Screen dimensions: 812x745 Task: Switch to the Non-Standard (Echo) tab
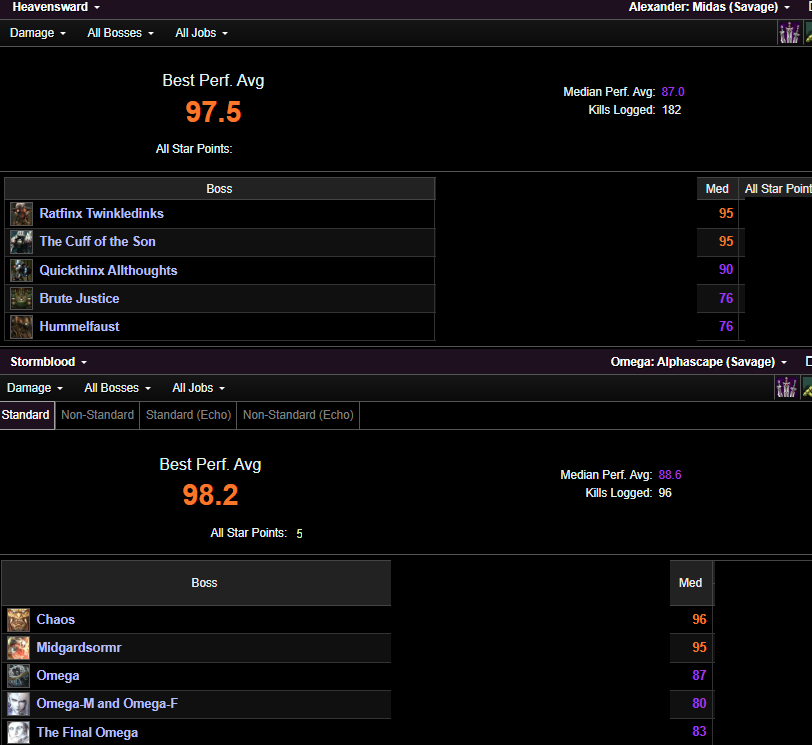[298, 415]
